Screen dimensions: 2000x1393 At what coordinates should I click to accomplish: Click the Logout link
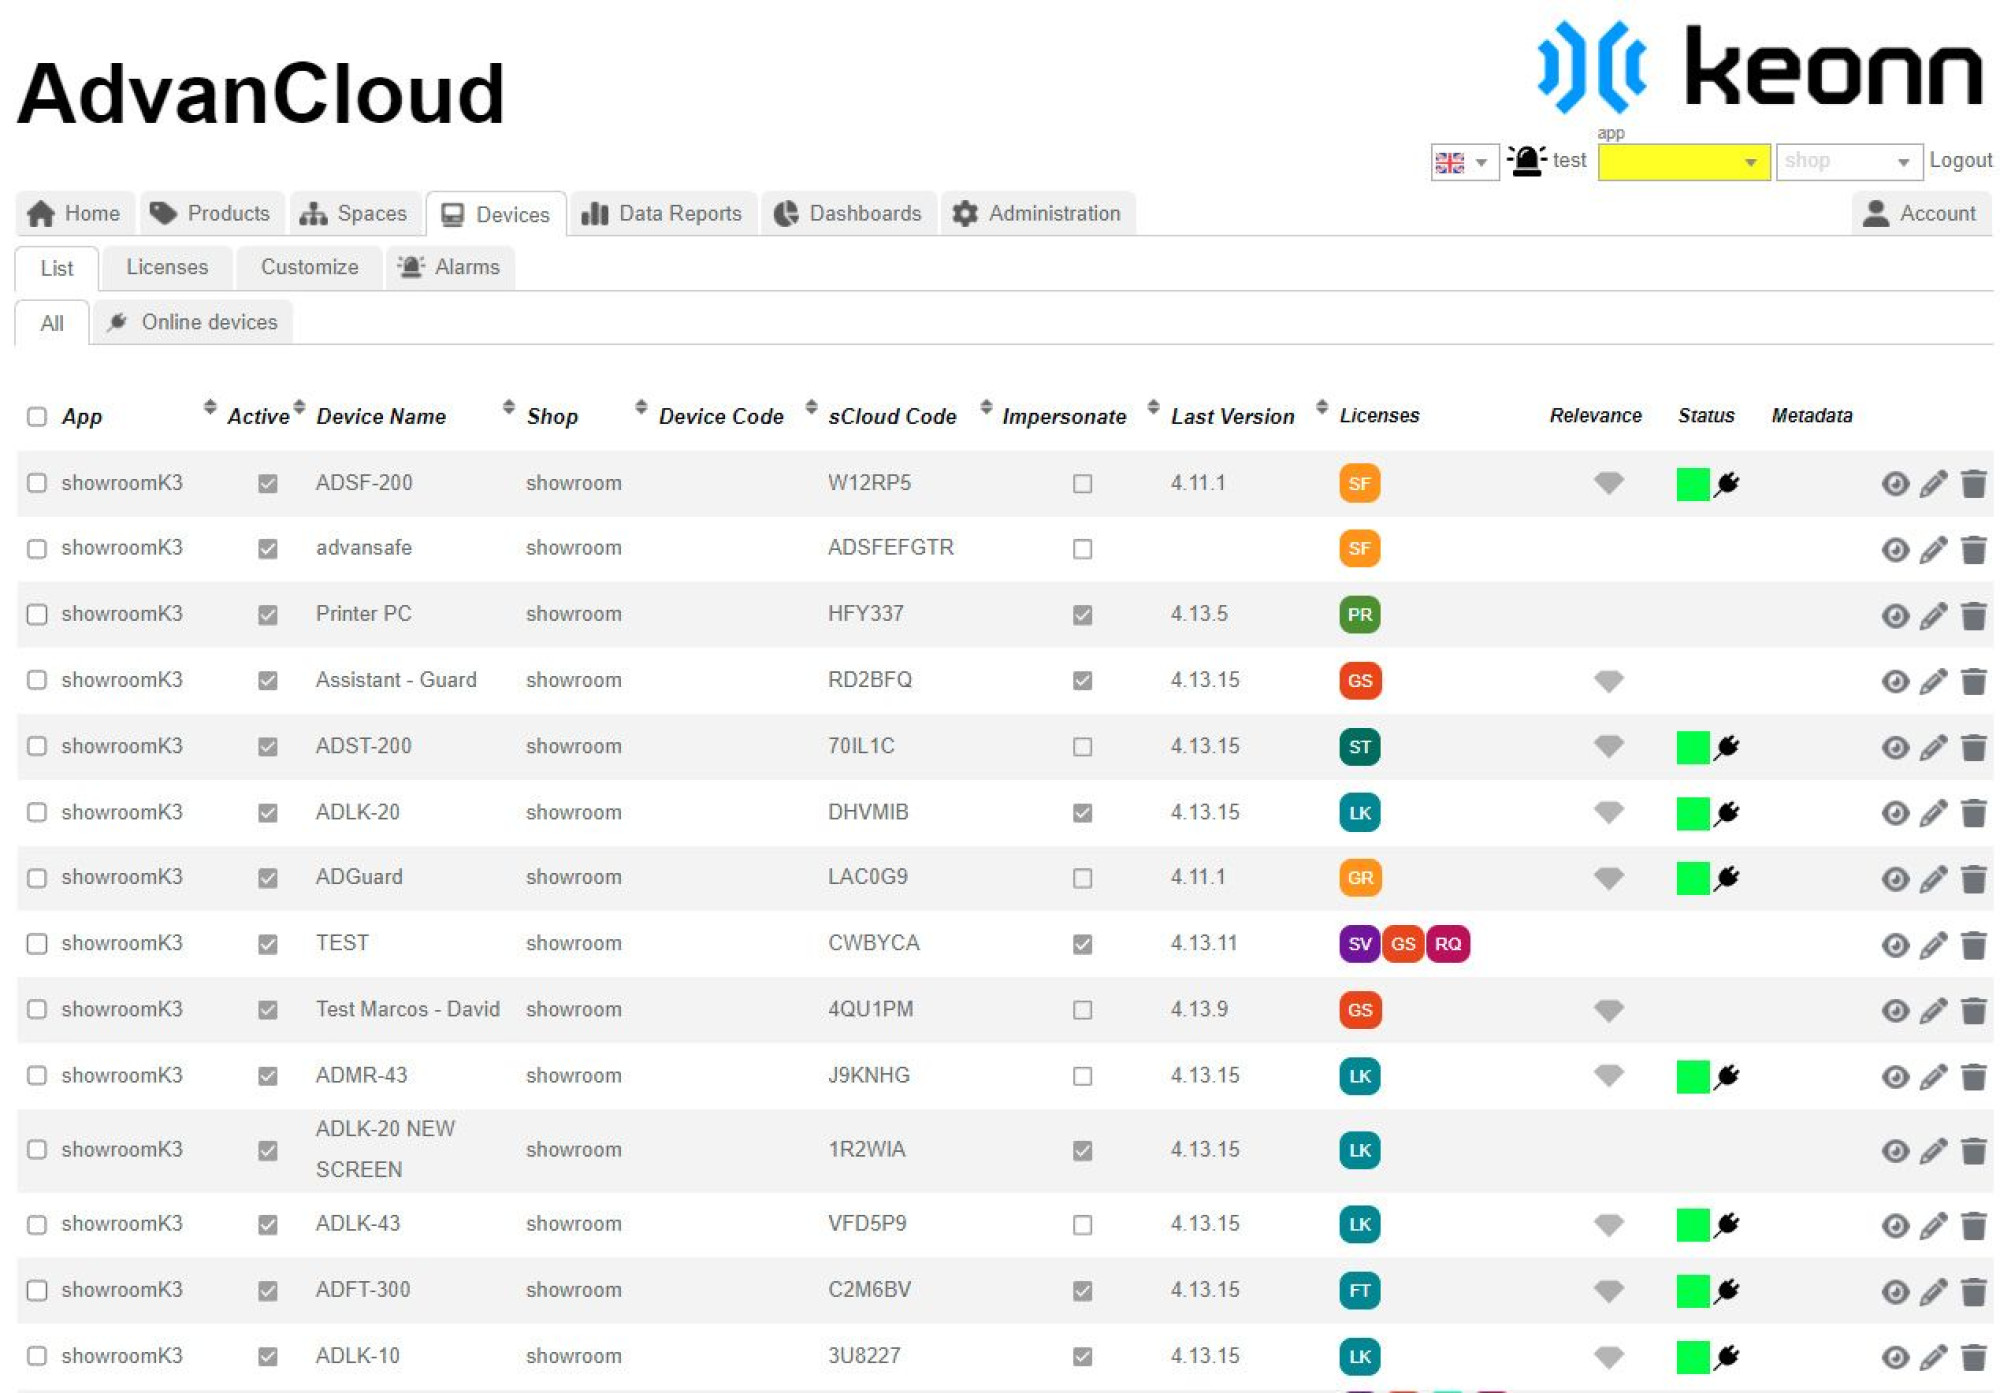(x=1960, y=160)
